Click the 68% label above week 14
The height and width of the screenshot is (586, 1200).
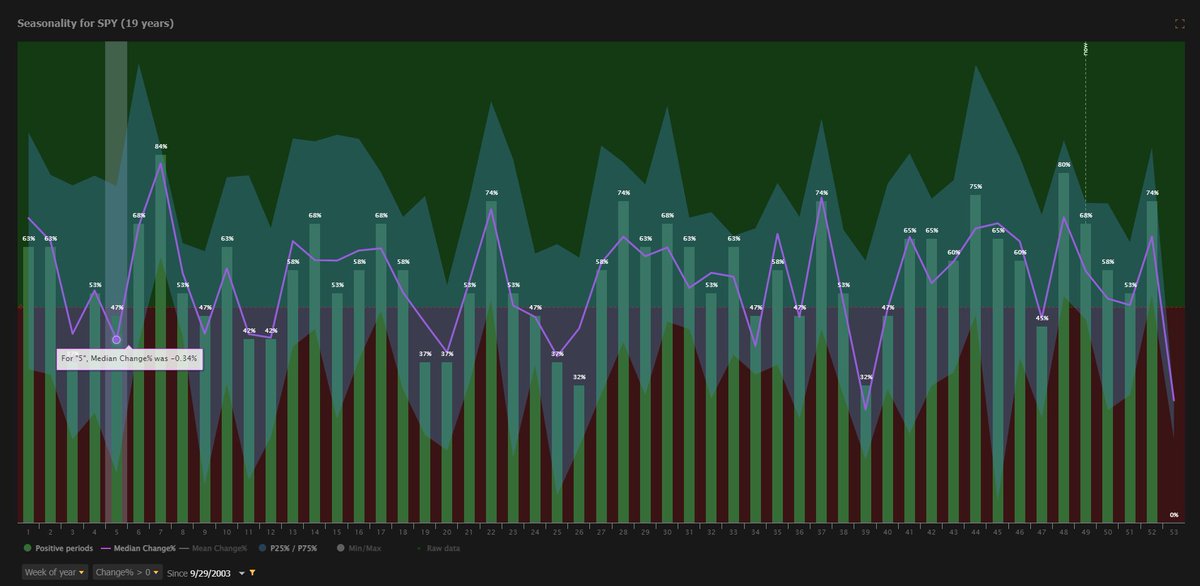pyautogui.click(x=315, y=216)
